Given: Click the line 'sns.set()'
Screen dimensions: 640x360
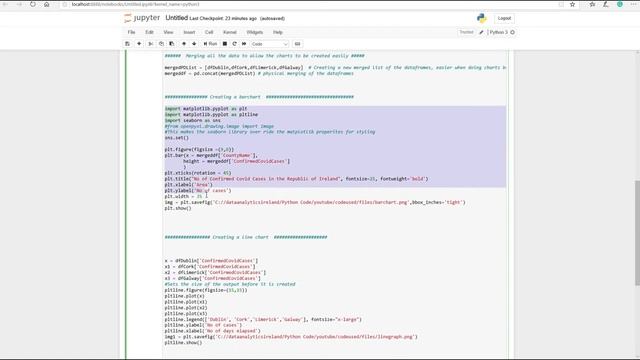Looking at the screenshot, I should 177,138.
